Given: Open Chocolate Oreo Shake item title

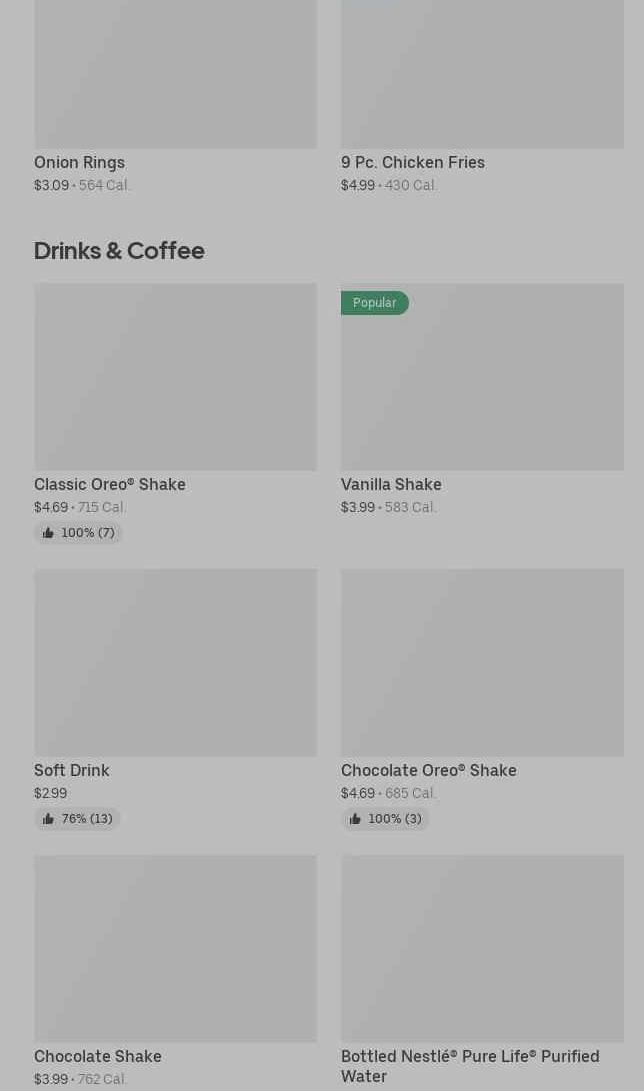Looking at the screenshot, I should click(428, 770).
